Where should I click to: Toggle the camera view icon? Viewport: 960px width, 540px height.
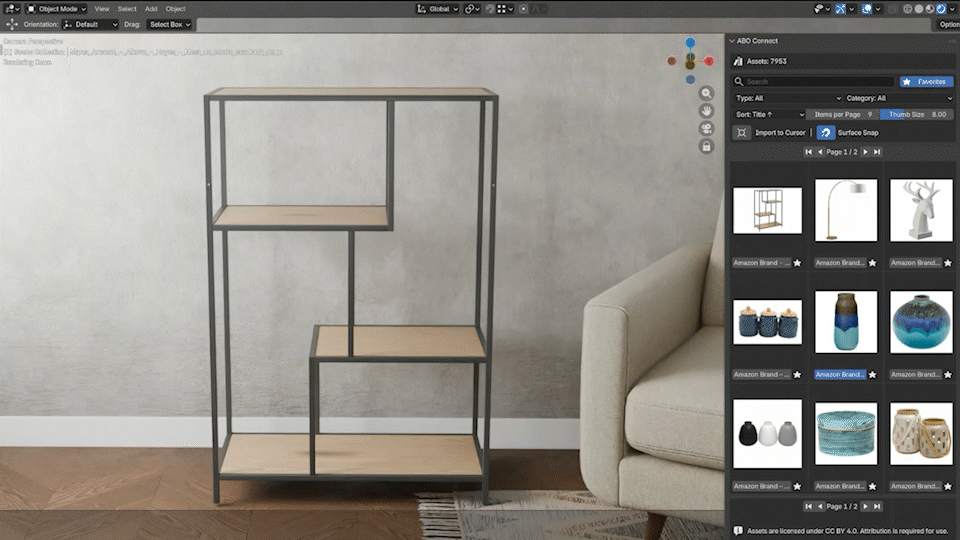707,129
